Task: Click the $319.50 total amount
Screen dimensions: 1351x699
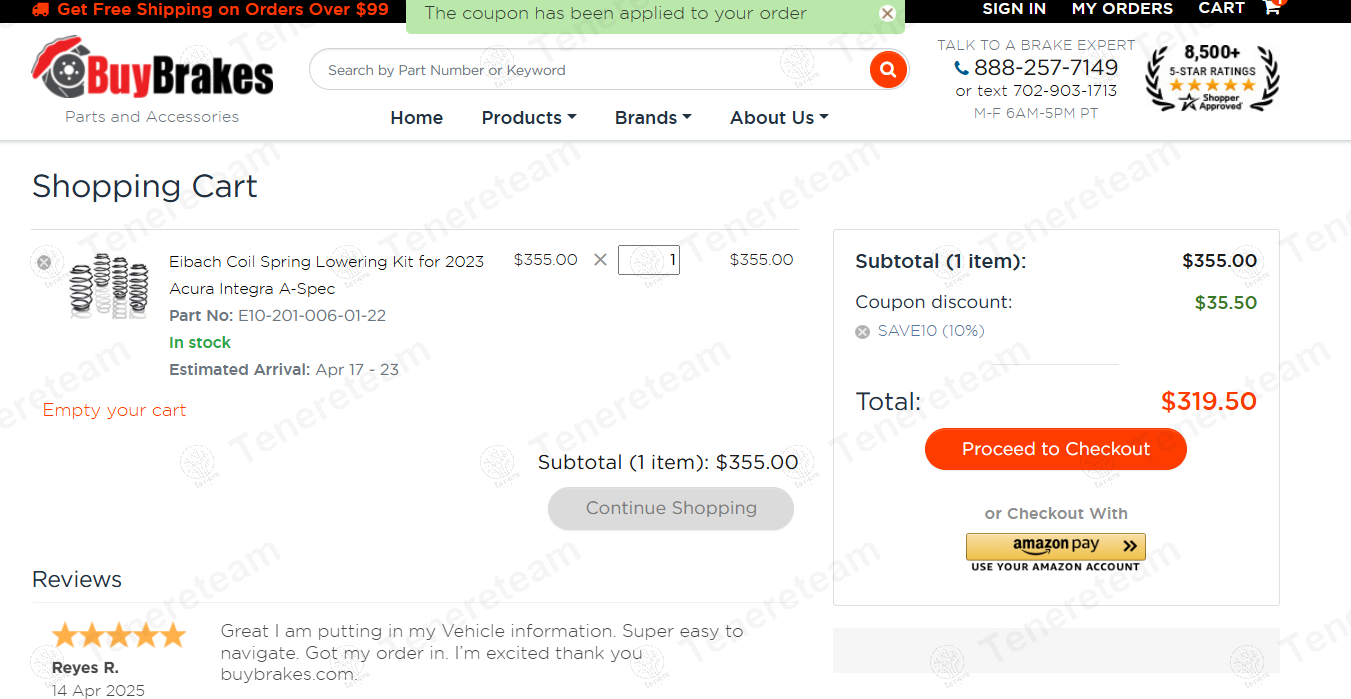Action: (1208, 402)
